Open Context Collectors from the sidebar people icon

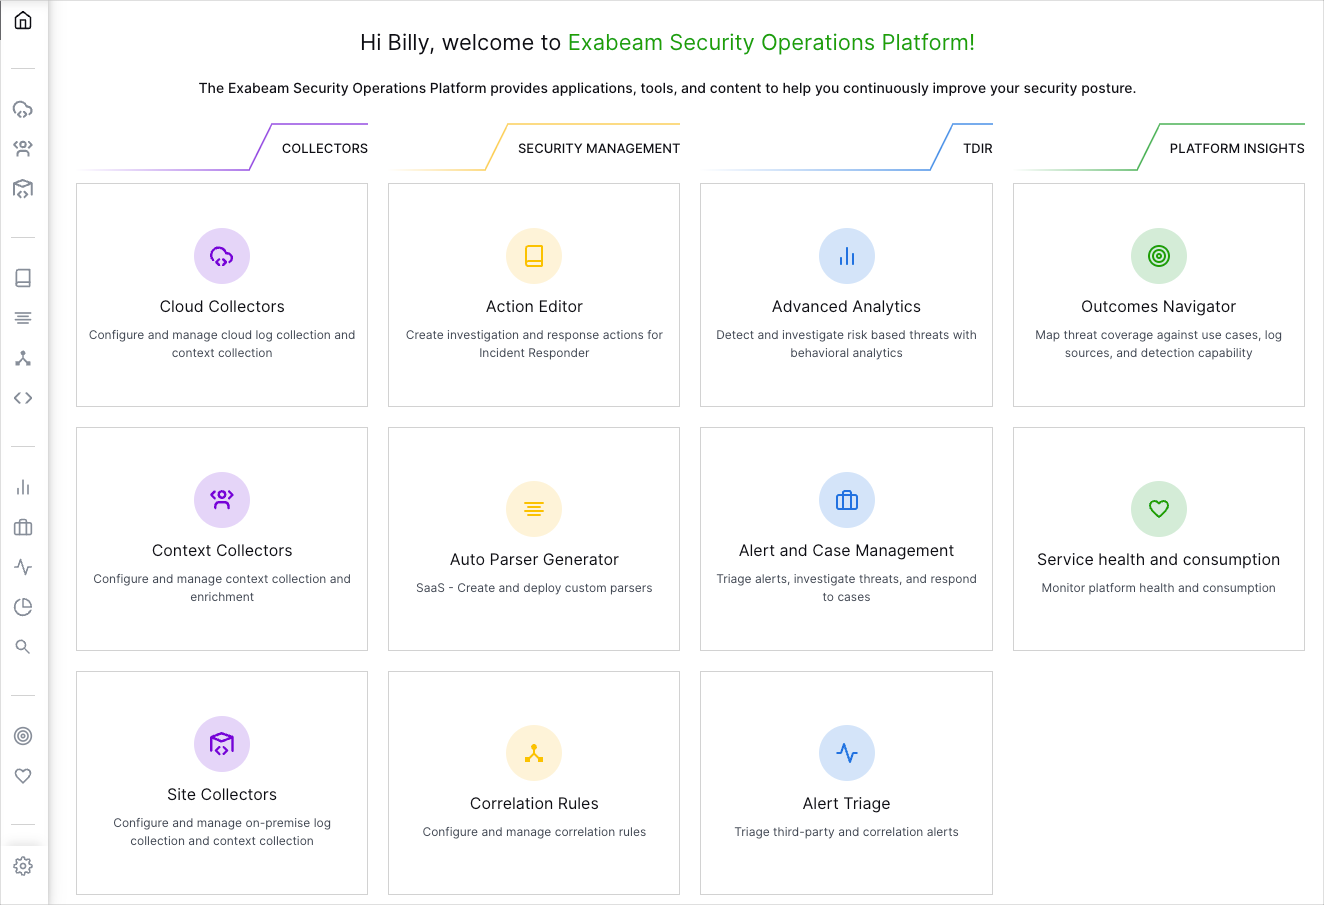pyautogui.click(x=23, y=149)
